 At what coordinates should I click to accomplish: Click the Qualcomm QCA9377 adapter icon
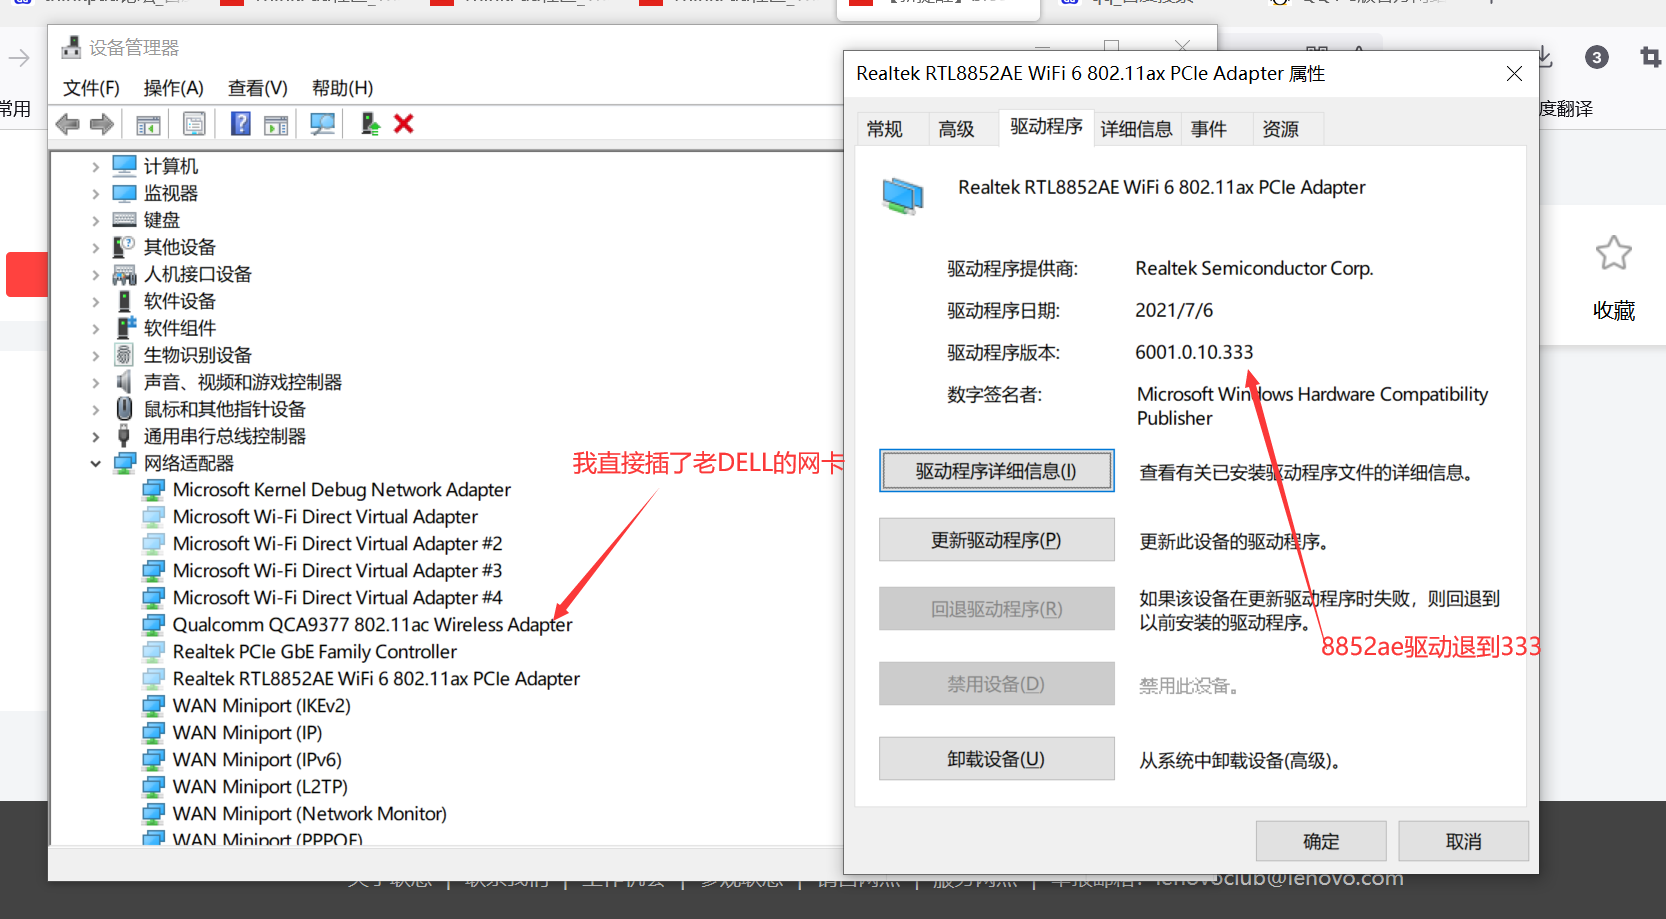(x=153, y=625)
